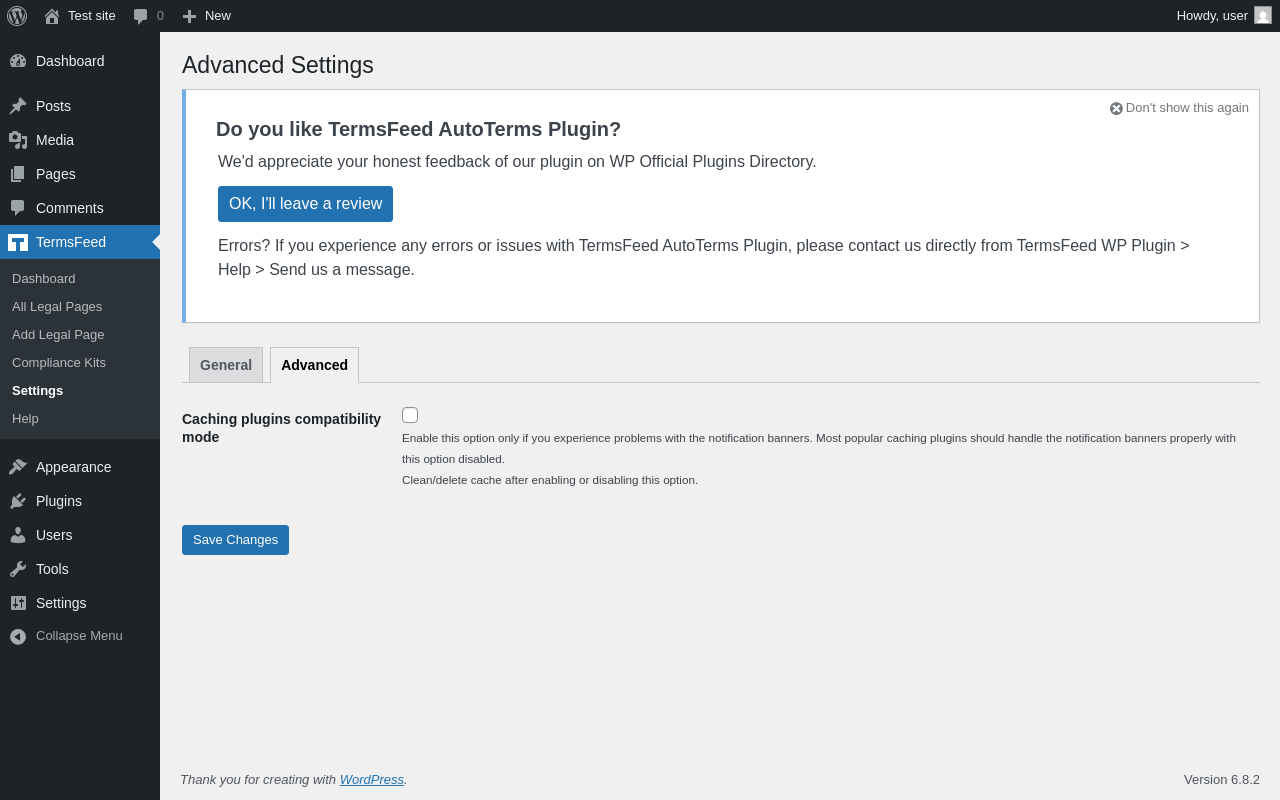
Task: Select the Advanced tab
Action: tap(314, 365)
